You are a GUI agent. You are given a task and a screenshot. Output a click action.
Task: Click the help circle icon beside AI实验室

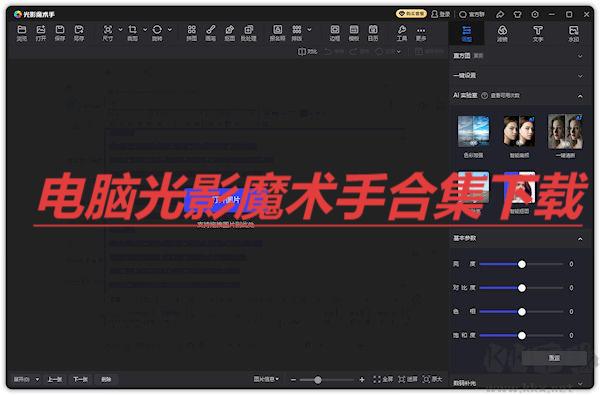484,95
